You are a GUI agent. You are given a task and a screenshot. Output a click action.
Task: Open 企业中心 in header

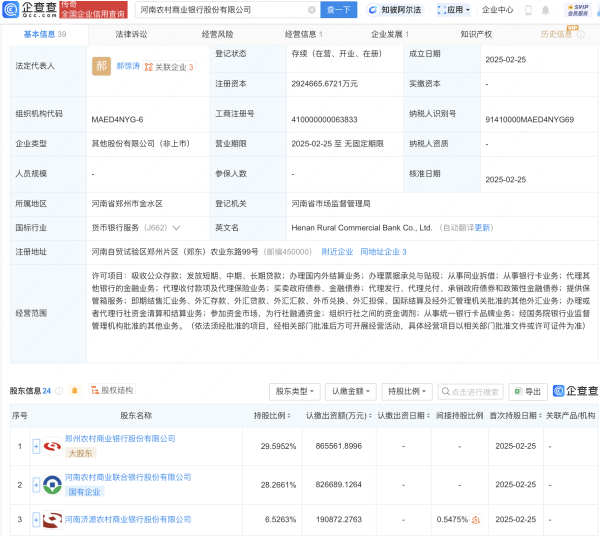pos(497,10)
